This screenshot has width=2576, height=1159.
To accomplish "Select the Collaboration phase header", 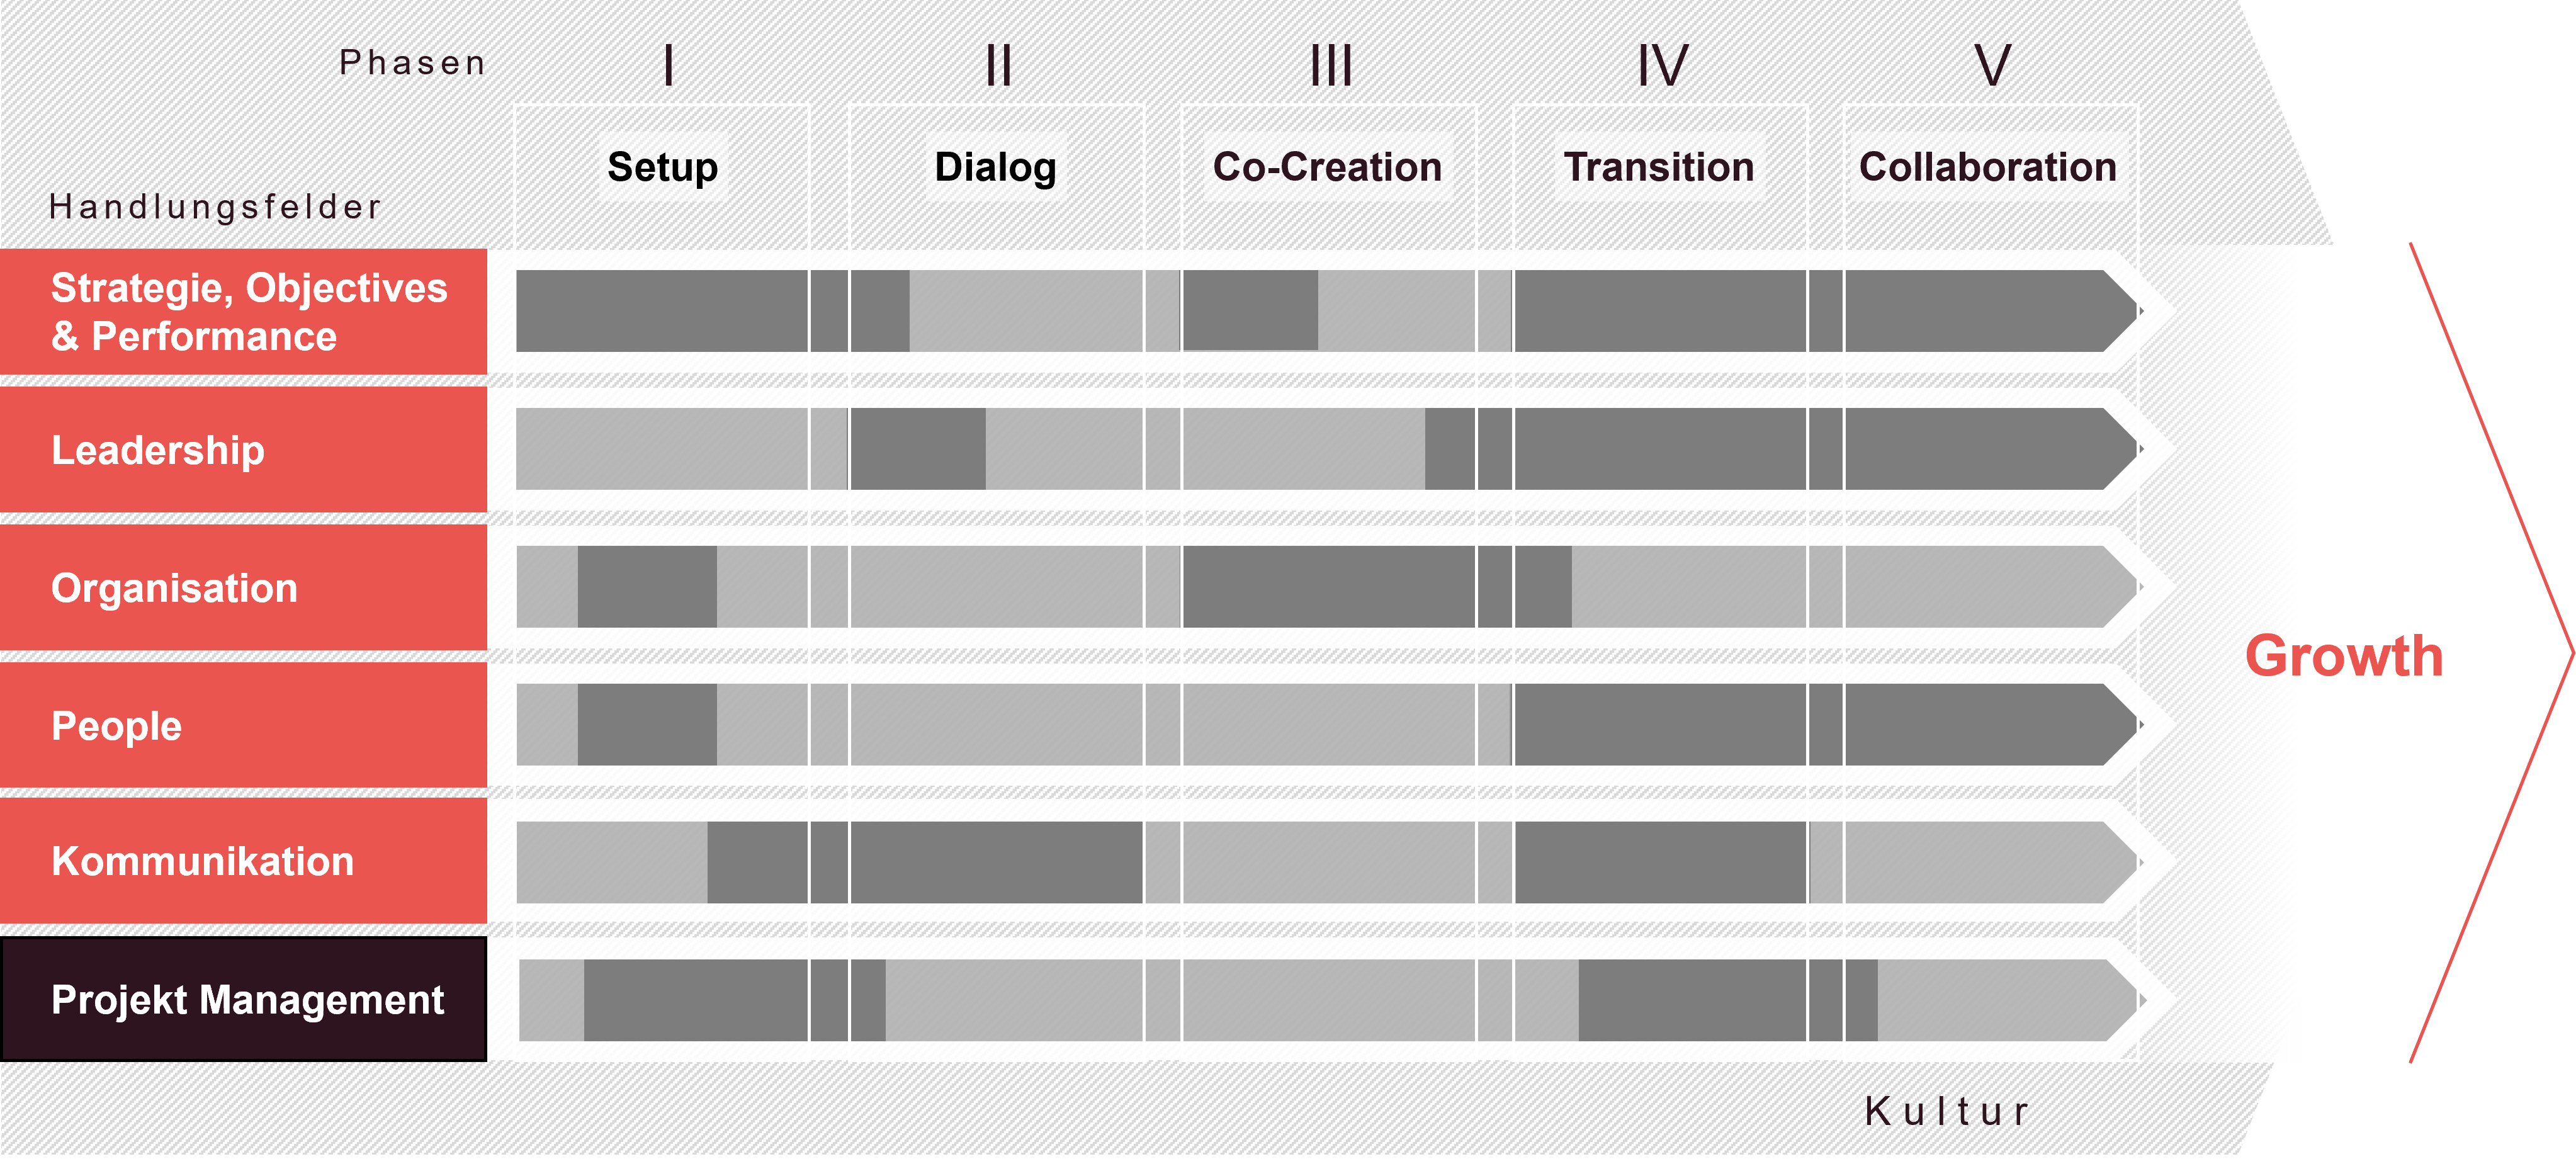I will click(1988, 167).
